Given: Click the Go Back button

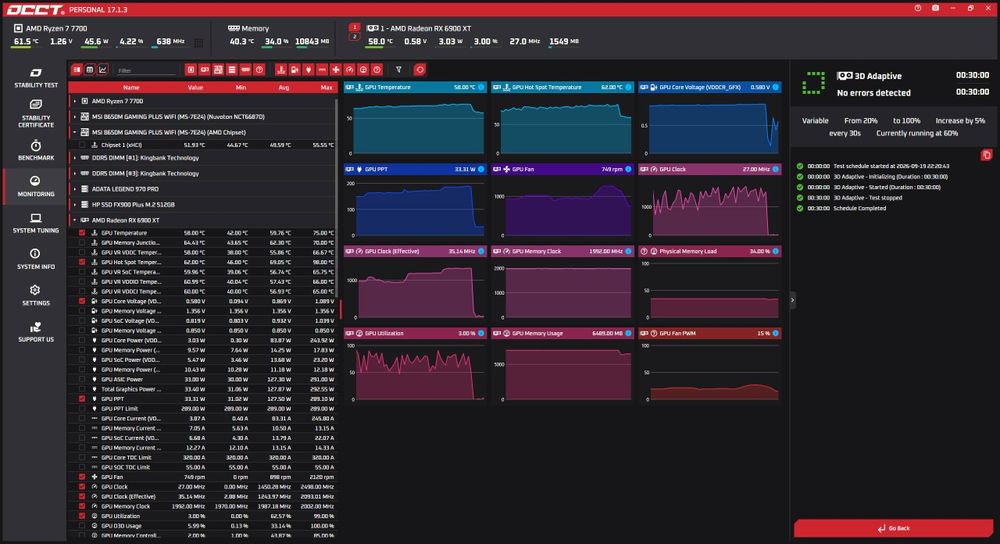Looking at the screenshot, I should coord(893,528).
